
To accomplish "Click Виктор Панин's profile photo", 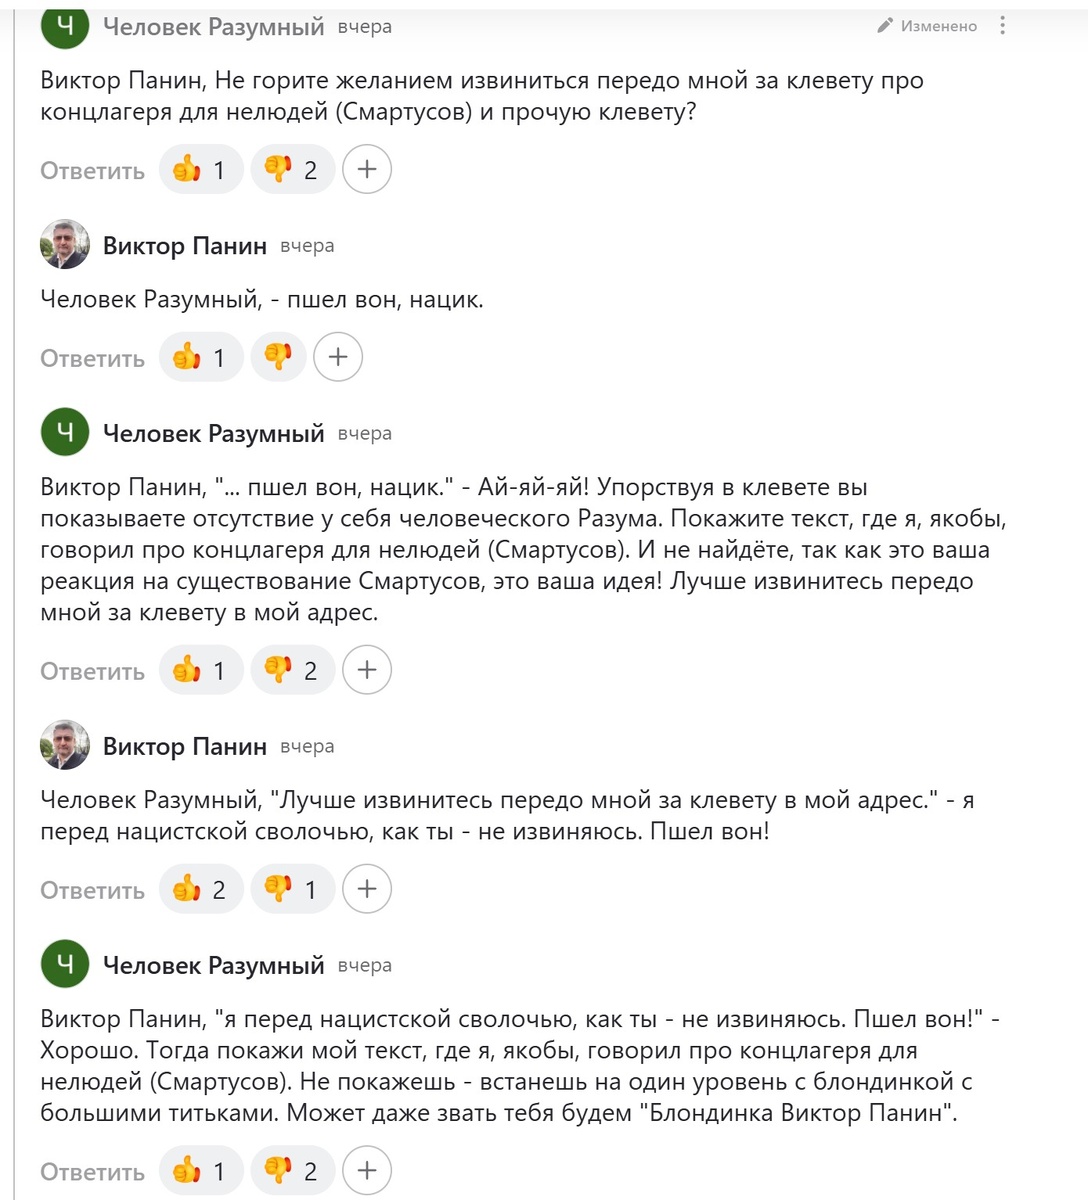I will (65, 243).
